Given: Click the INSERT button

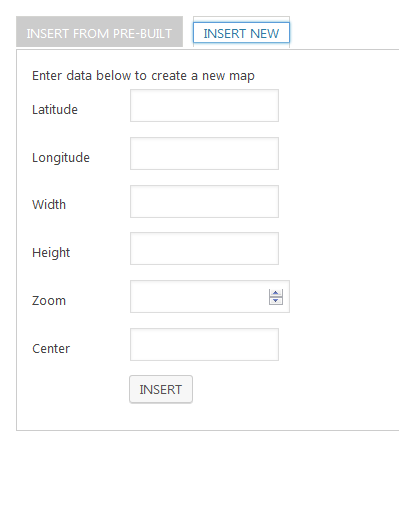Looking at the screenshot, I should 161,389.
